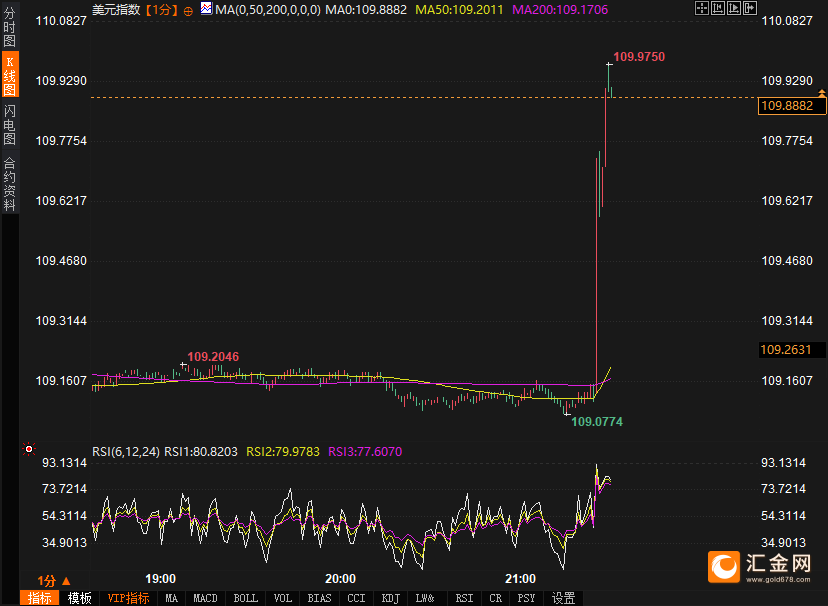The width and height of the screenshot is (828, 606).
Task: Enable the BOLL indicator
Action: pyautogui.click(x=245, y=598)
